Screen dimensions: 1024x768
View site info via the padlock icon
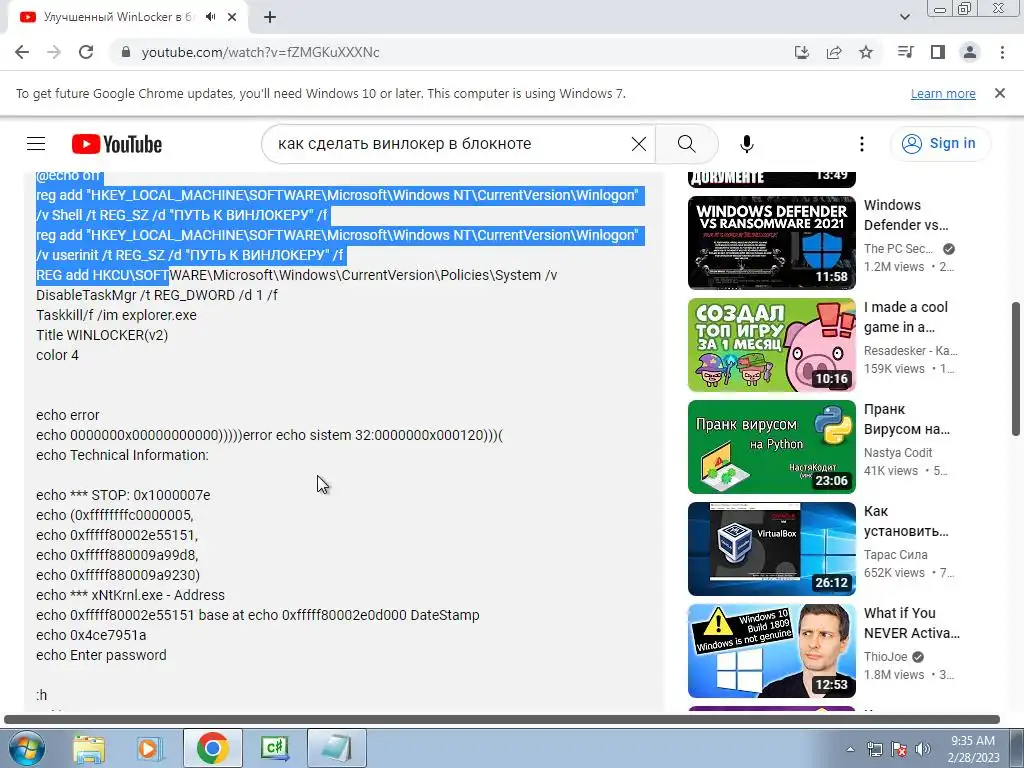126,52
